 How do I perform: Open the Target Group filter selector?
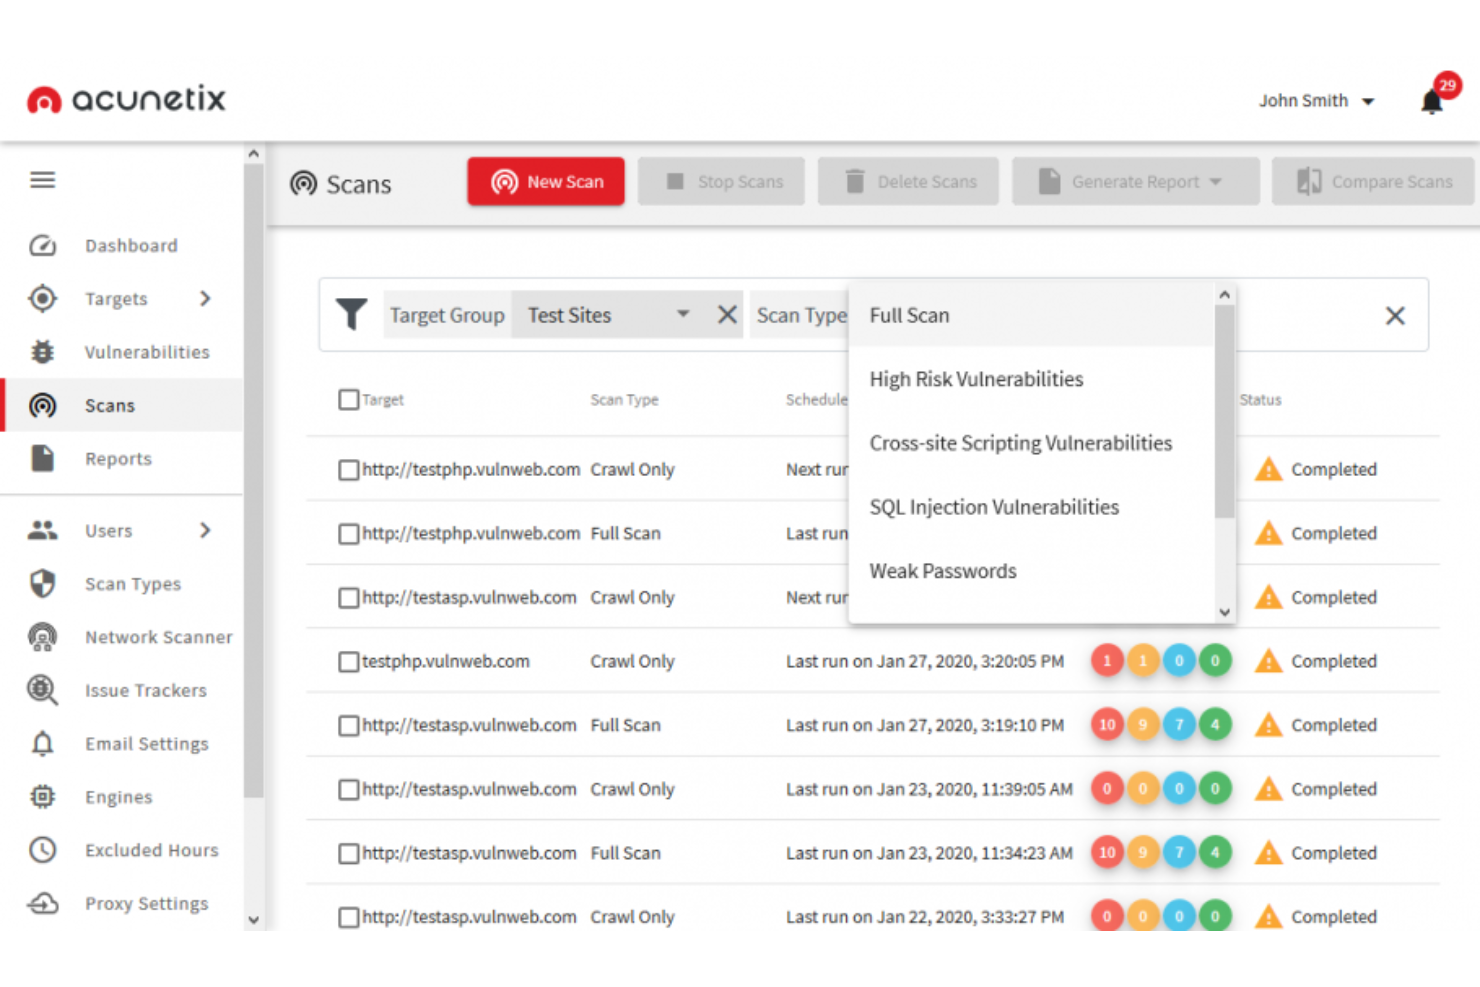(447, 315)
